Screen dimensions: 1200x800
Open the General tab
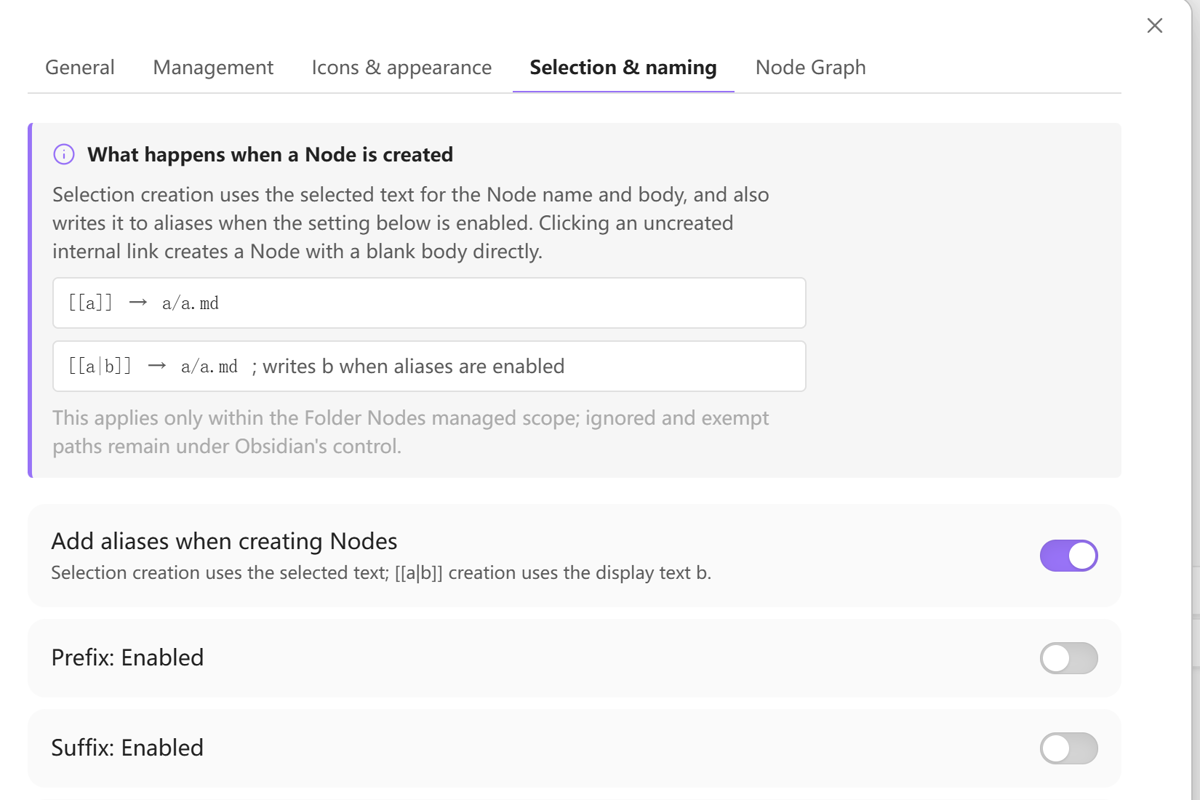pyautogui.click(x=80, y=67)
